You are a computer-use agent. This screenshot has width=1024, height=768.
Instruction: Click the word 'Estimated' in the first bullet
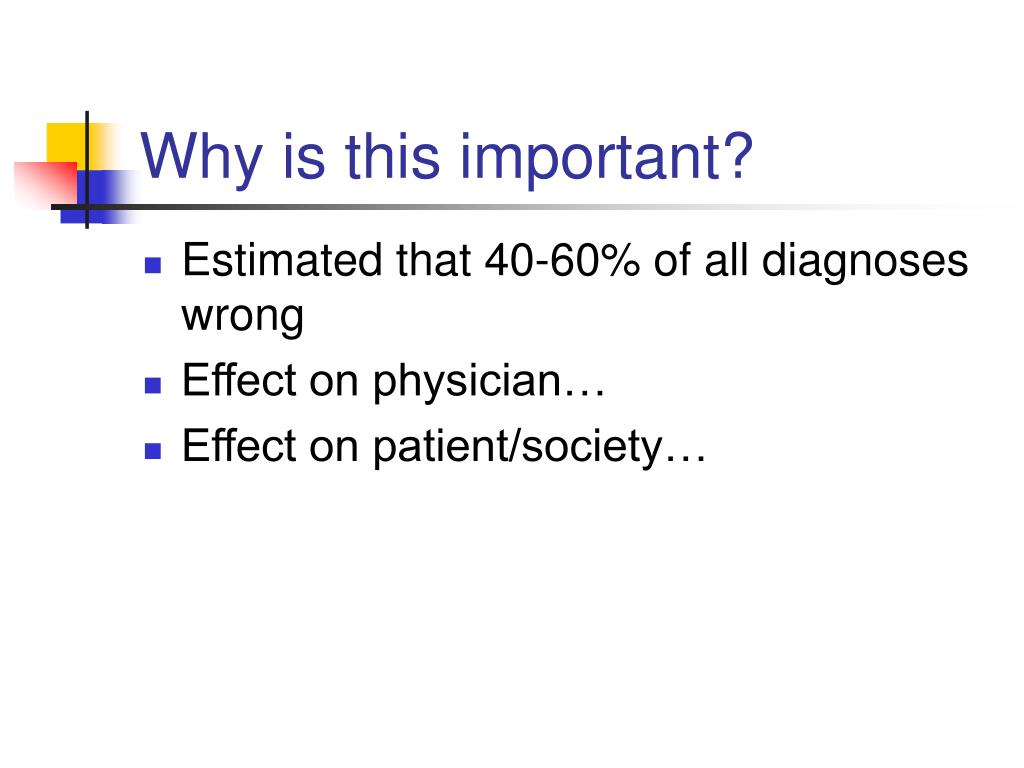pos(281,261)
